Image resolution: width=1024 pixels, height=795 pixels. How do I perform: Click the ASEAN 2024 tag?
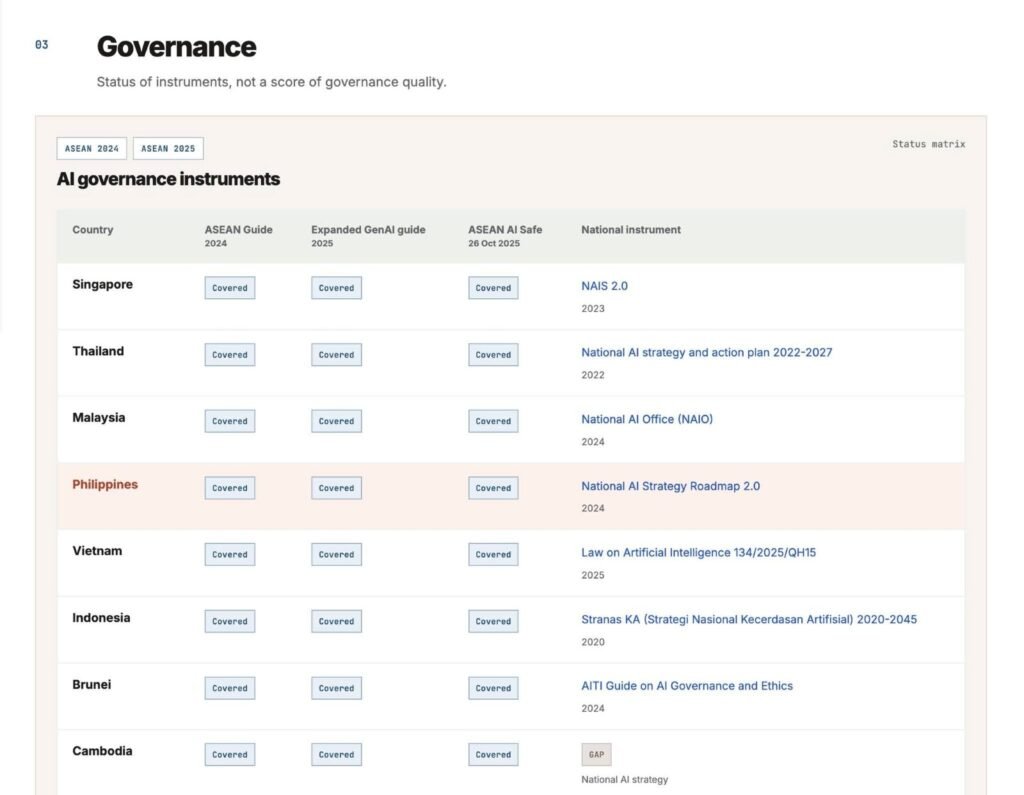click(91, 148)
